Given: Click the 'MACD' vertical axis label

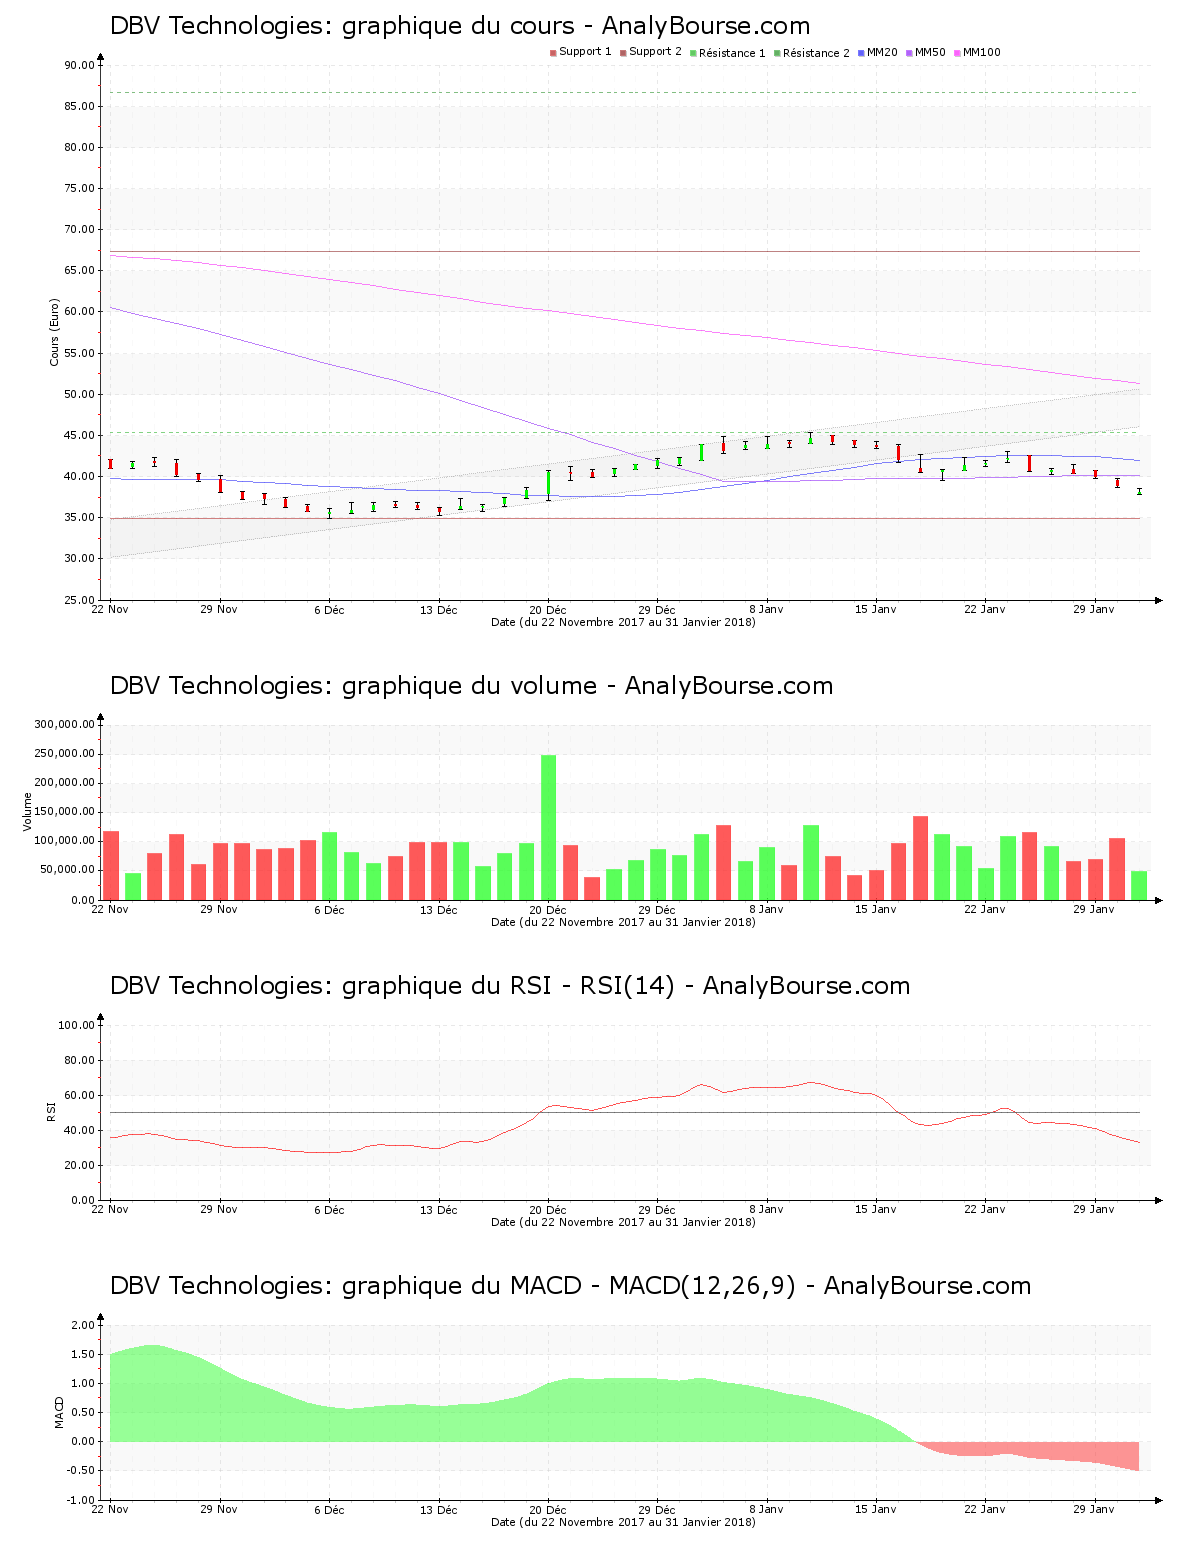Looking at the screenshot, I should click(59, 1412).
